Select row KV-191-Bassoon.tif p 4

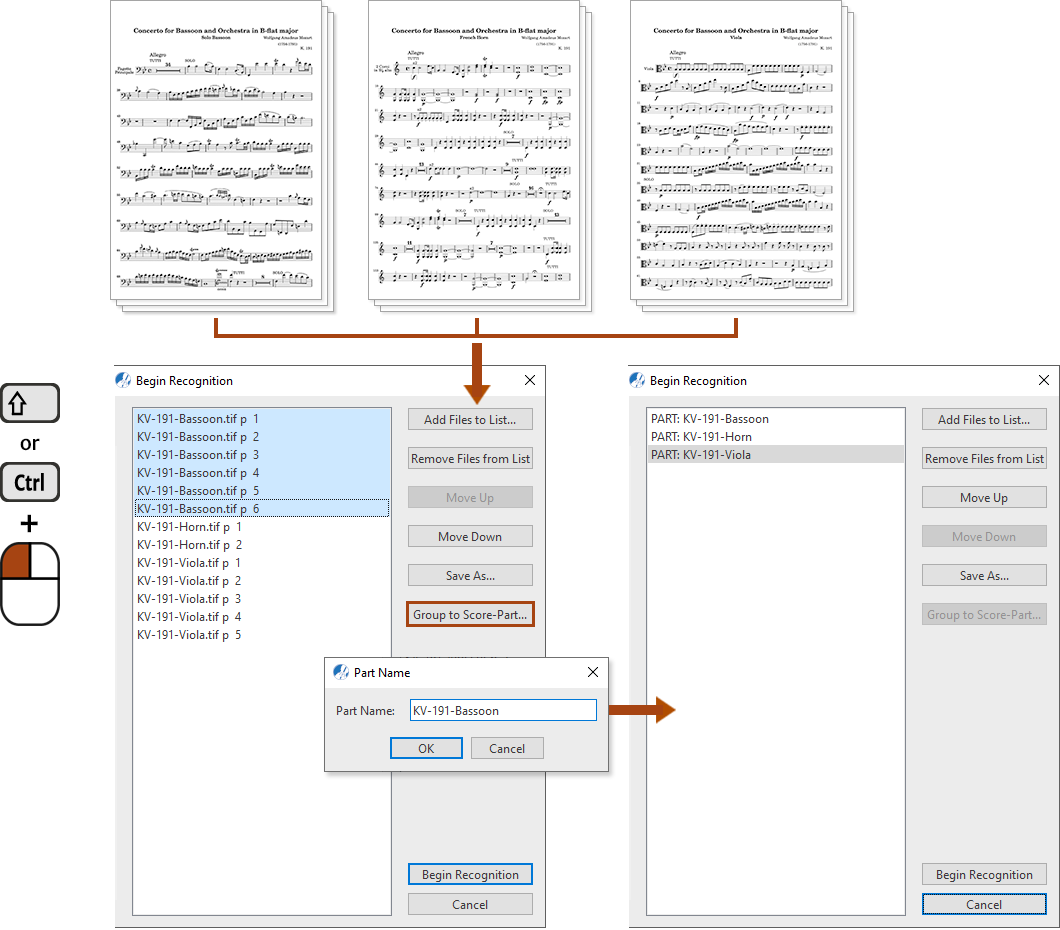(x=262, y=473)
